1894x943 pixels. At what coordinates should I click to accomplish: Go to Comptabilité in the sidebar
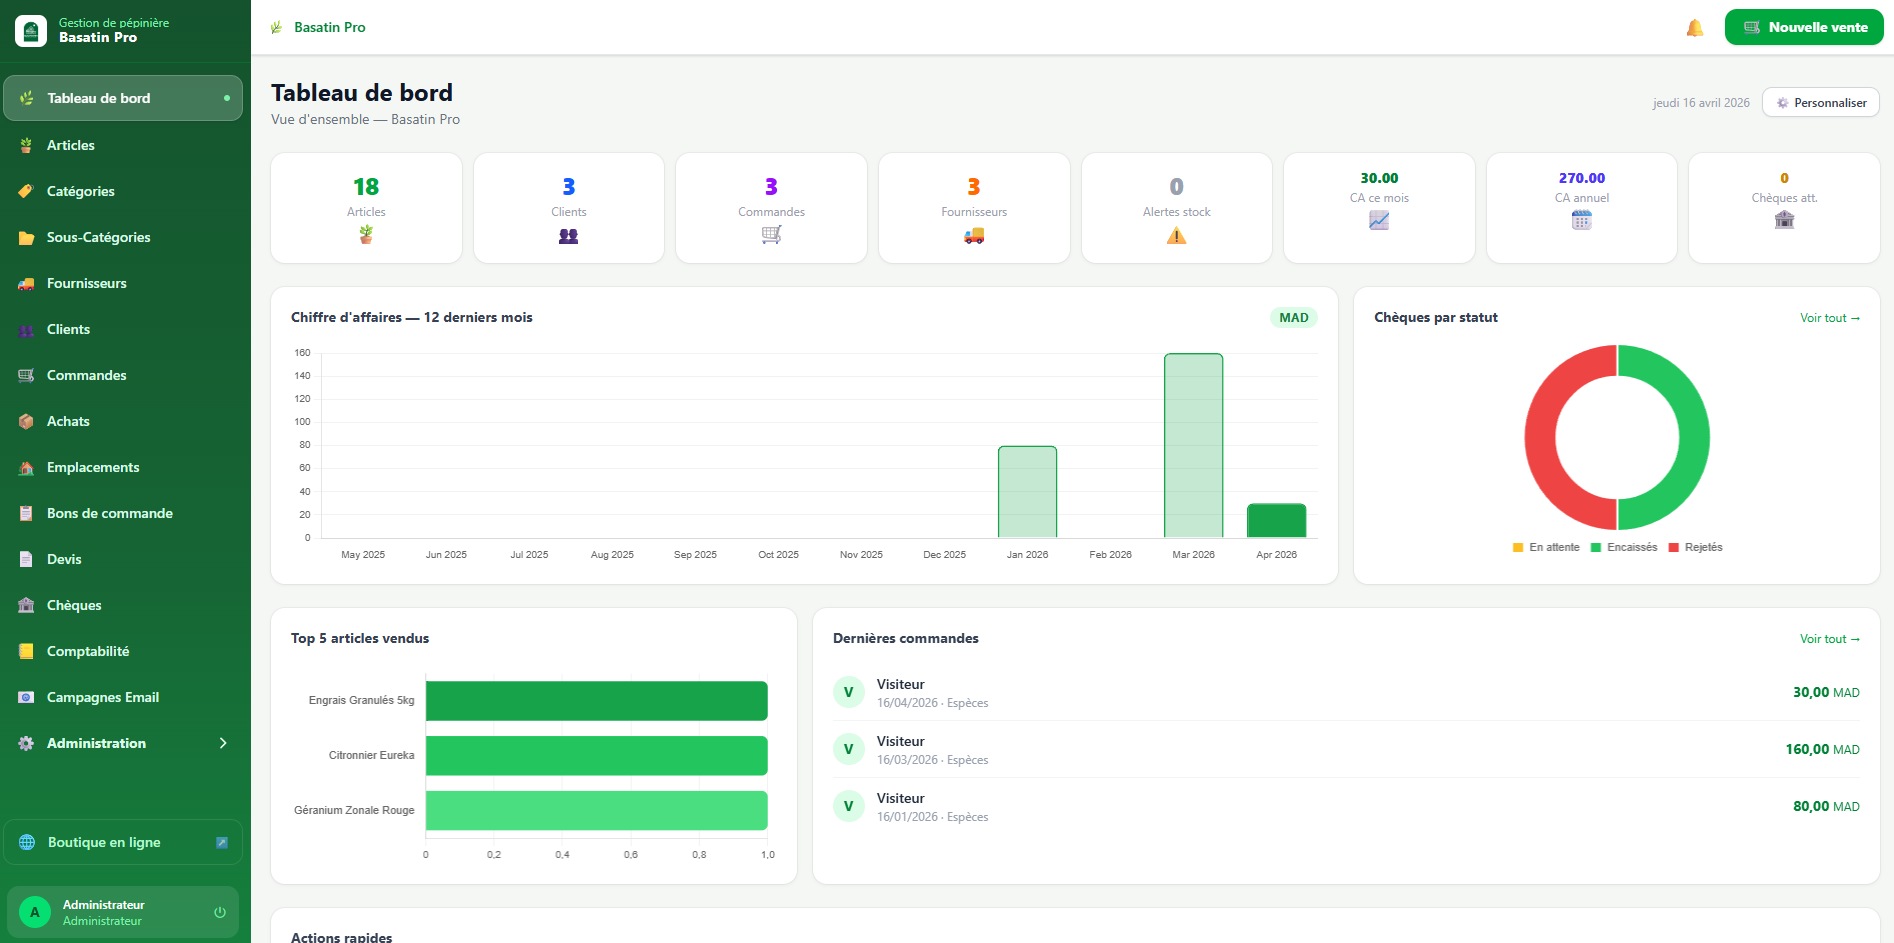click(88, 651)
